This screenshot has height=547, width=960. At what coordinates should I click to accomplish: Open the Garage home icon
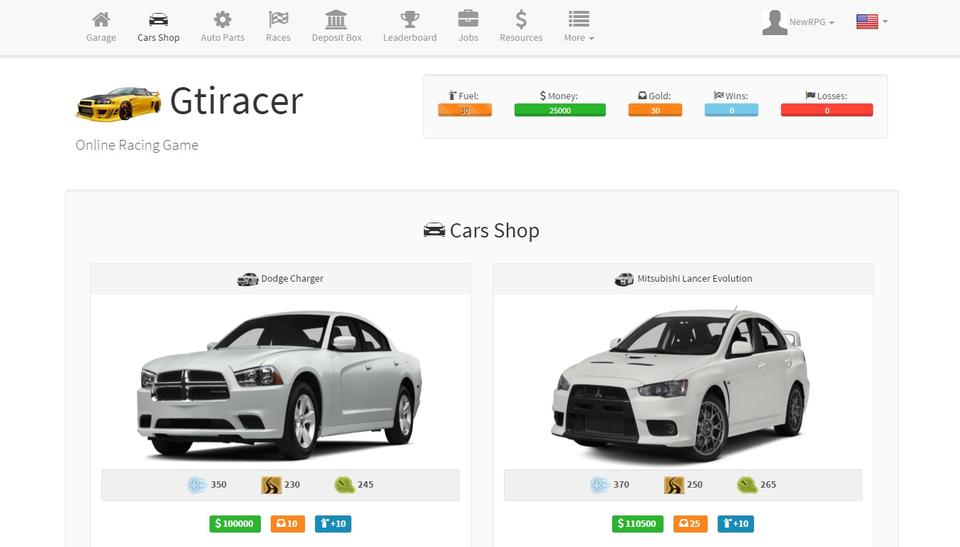click(101, 20)
